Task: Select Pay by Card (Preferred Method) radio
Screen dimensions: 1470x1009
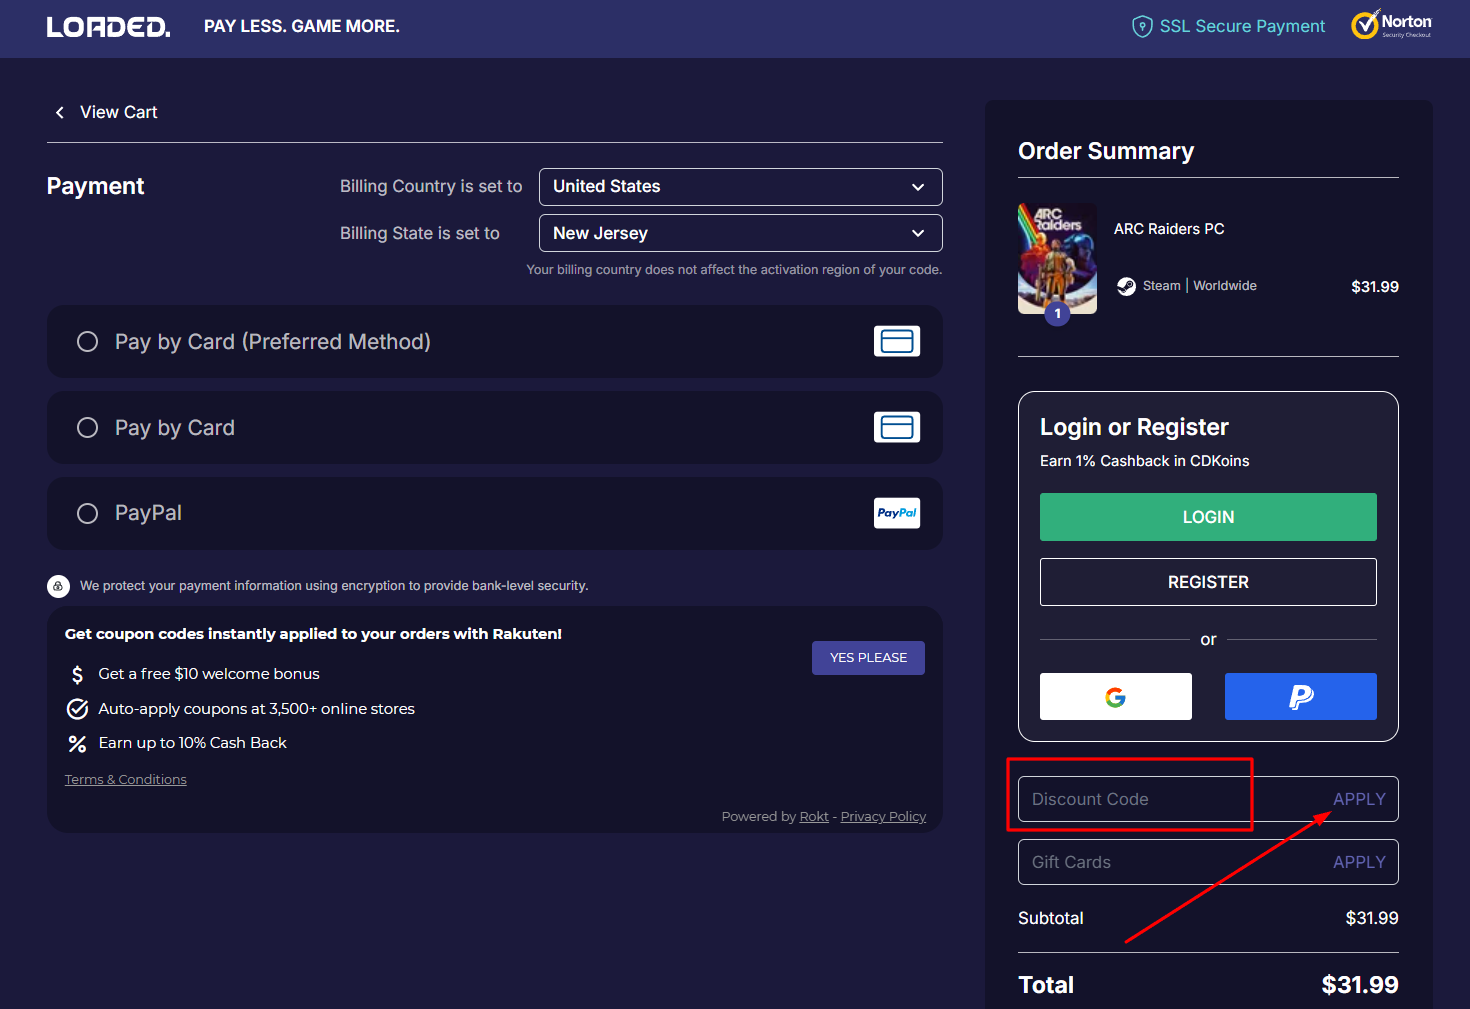Action: 88,342
